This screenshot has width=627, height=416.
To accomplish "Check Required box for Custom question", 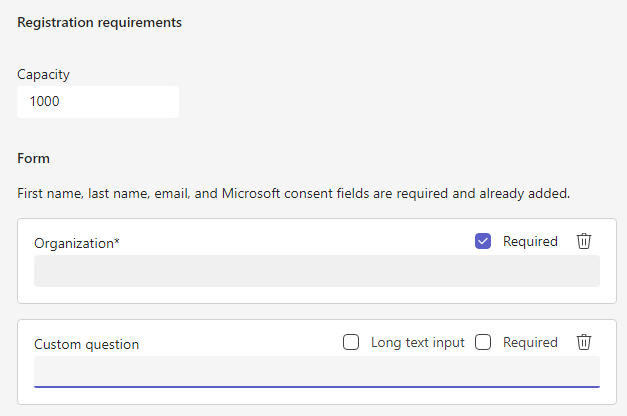I will pos(483,342).
